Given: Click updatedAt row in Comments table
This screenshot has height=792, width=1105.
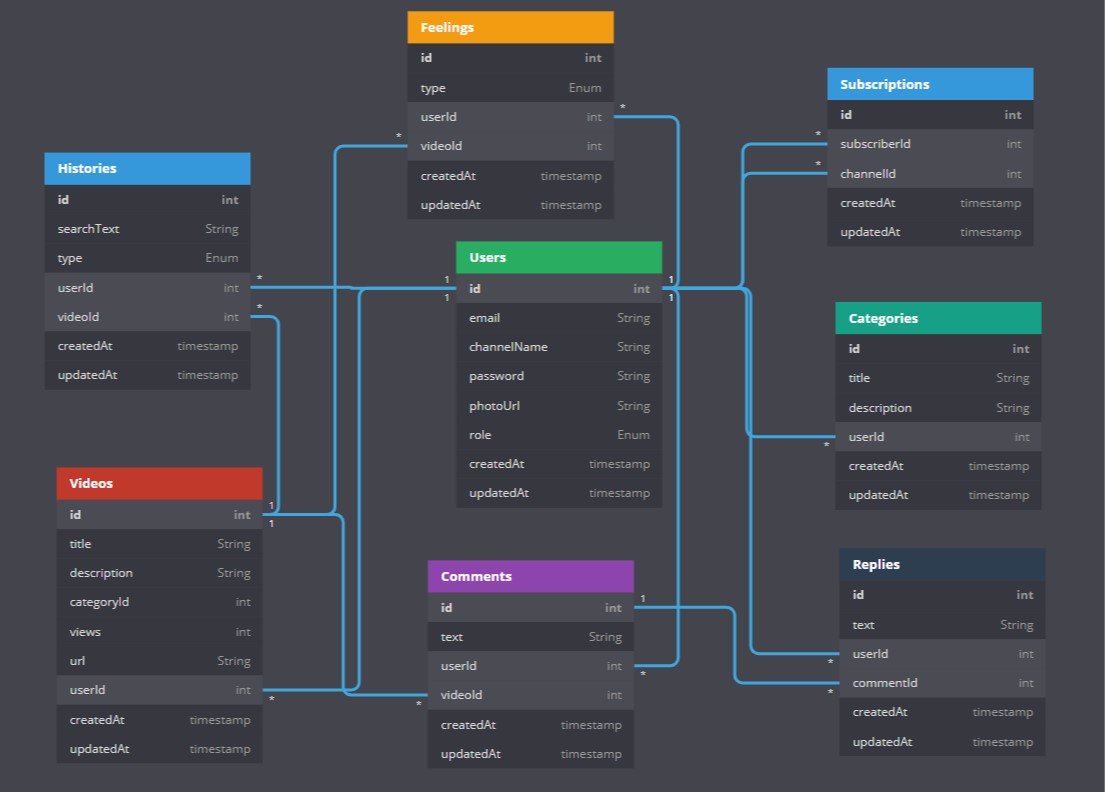Looking at the screenshot, I should pos(531,754).
